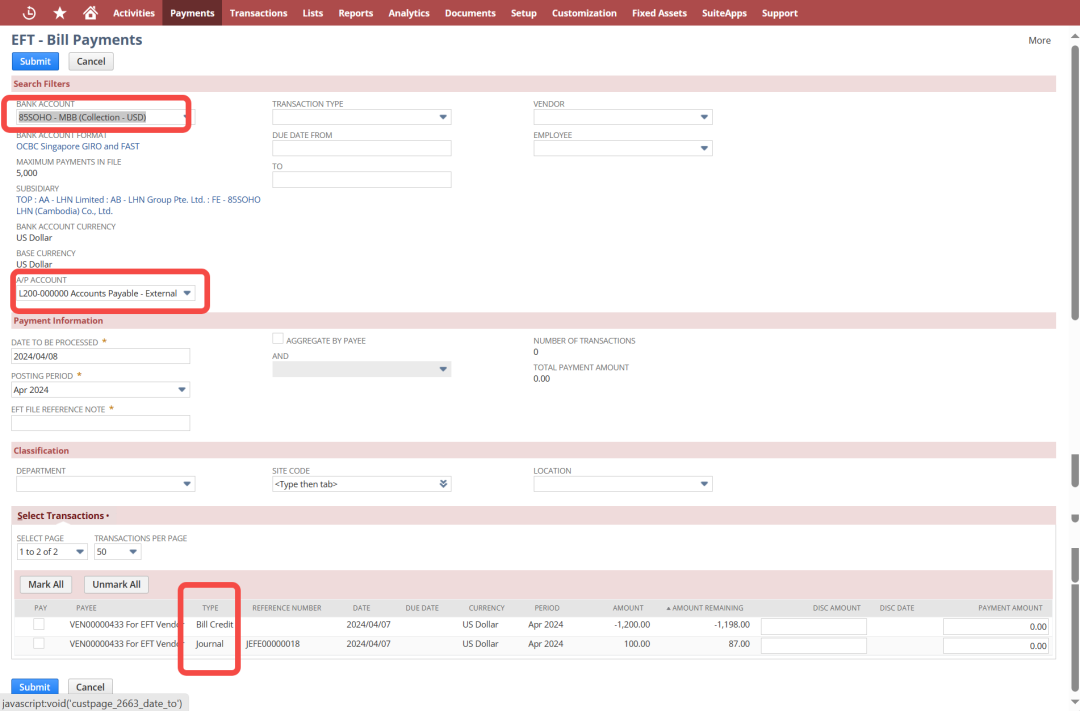Screen dimensions: 1080x711
Task: Click the Amount column header
Action: point(628,608)
